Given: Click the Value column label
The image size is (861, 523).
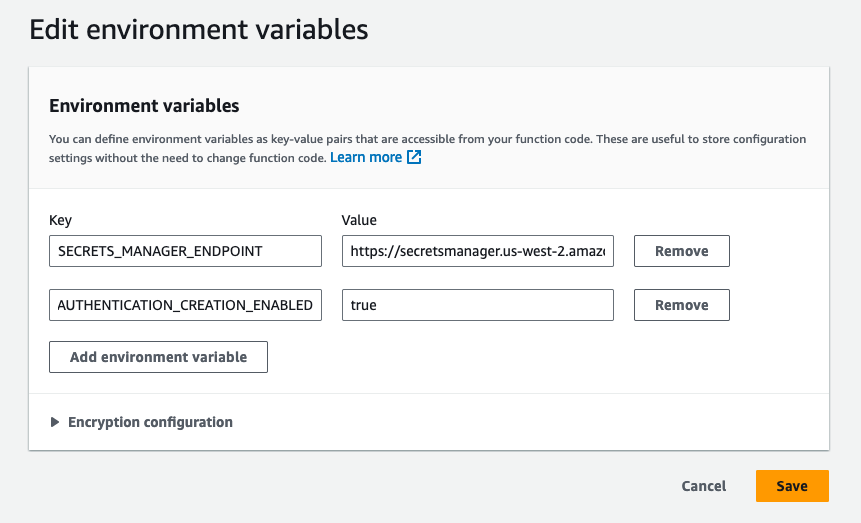Looking at the screenshot, I should pyautogui.click(x=359, y=220).
